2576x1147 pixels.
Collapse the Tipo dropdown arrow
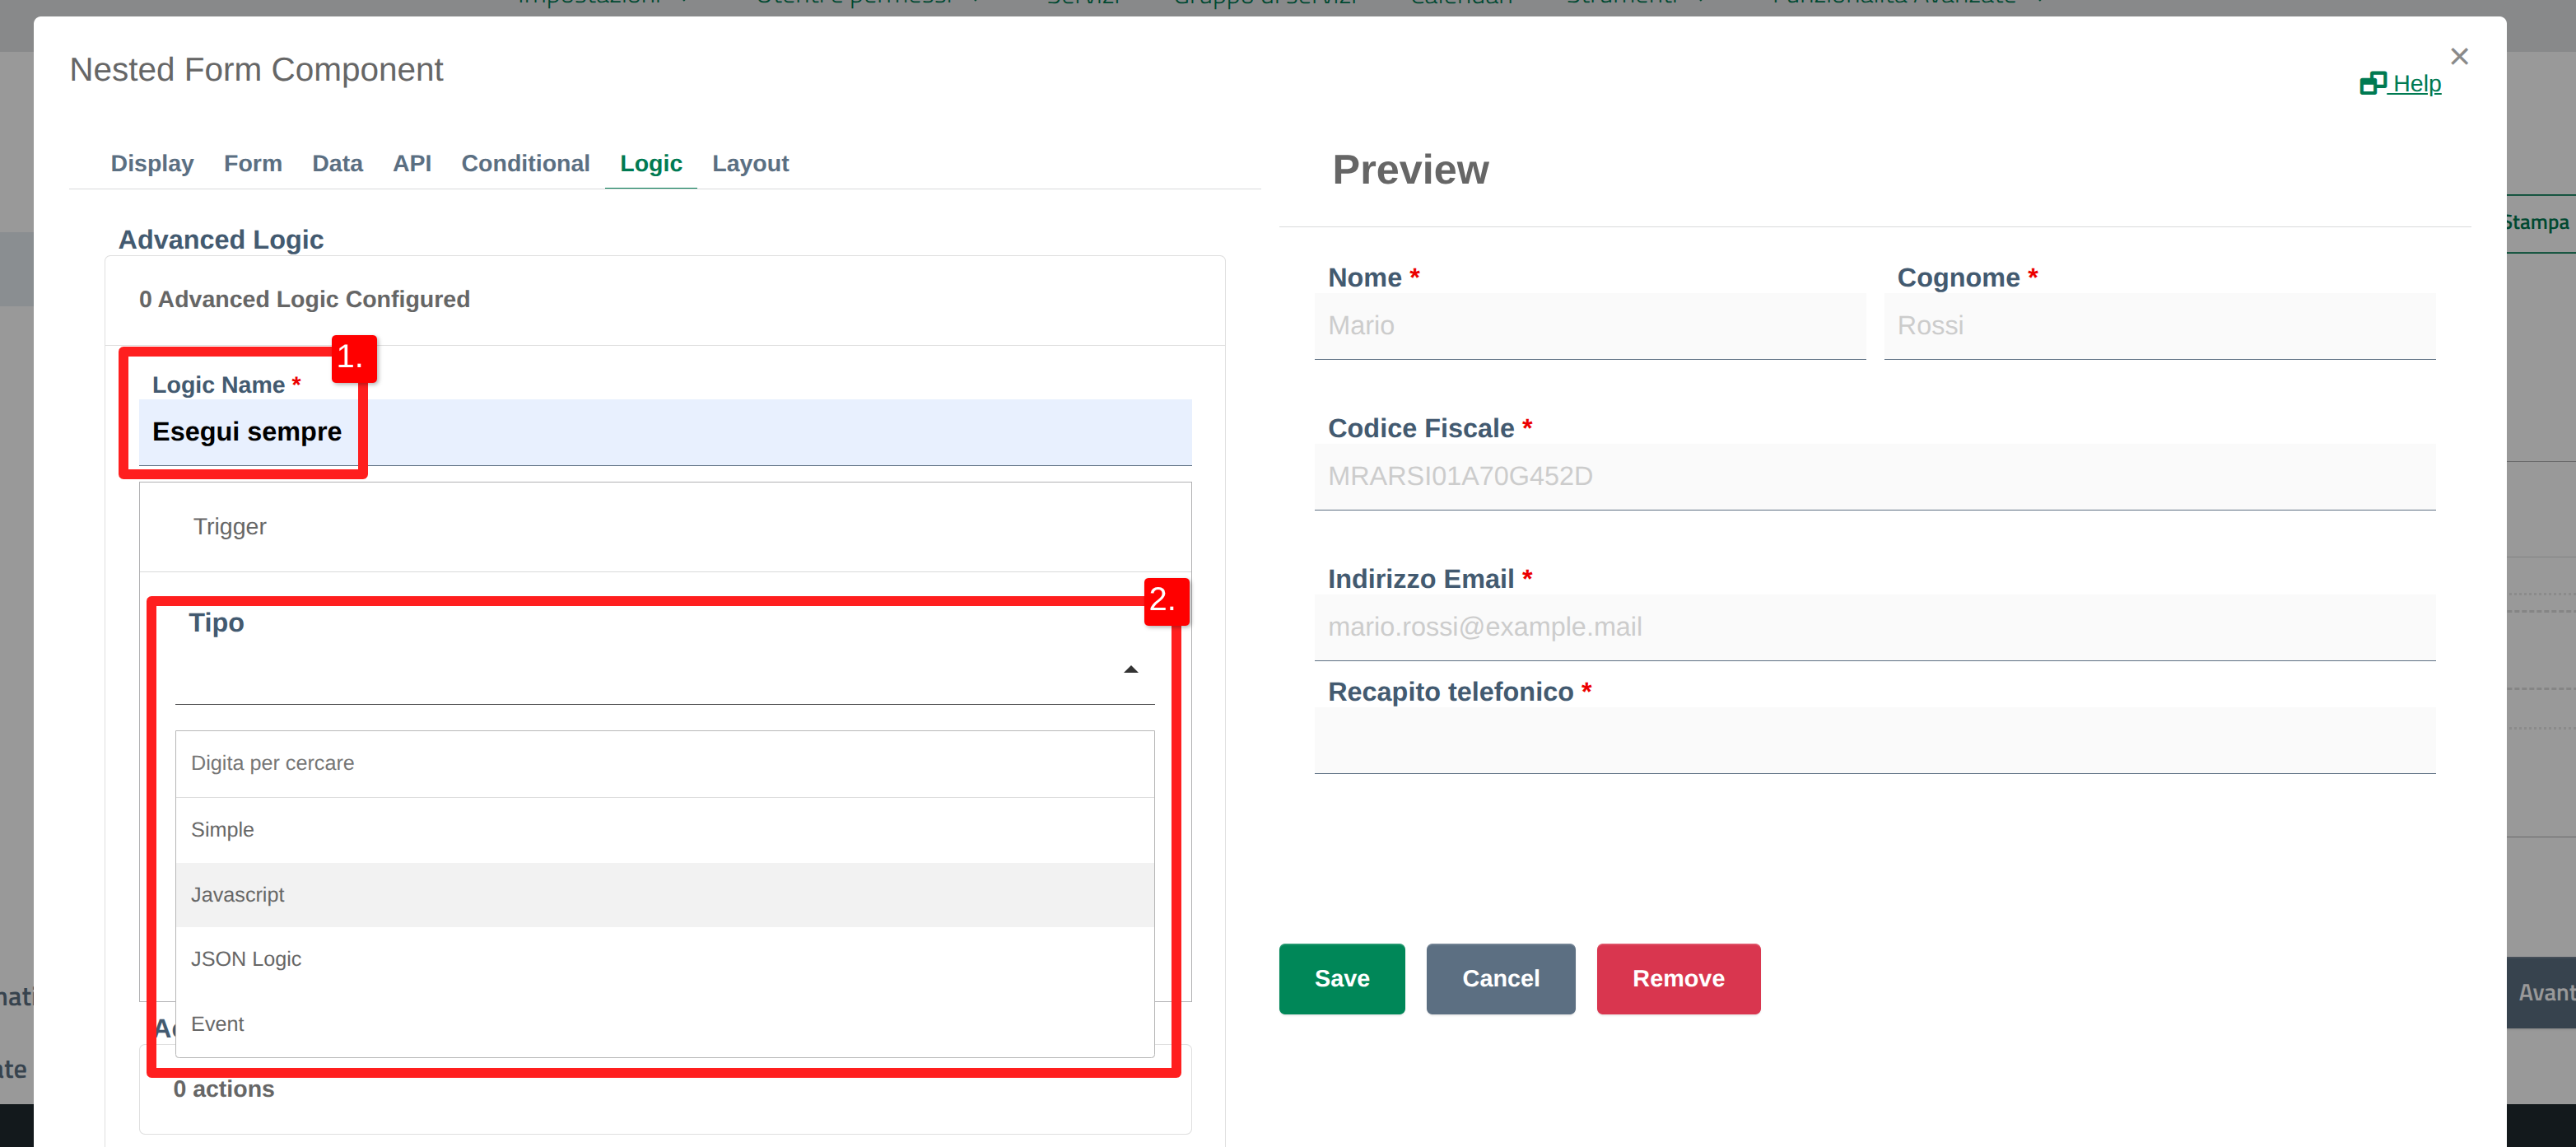pos(1130,670)
